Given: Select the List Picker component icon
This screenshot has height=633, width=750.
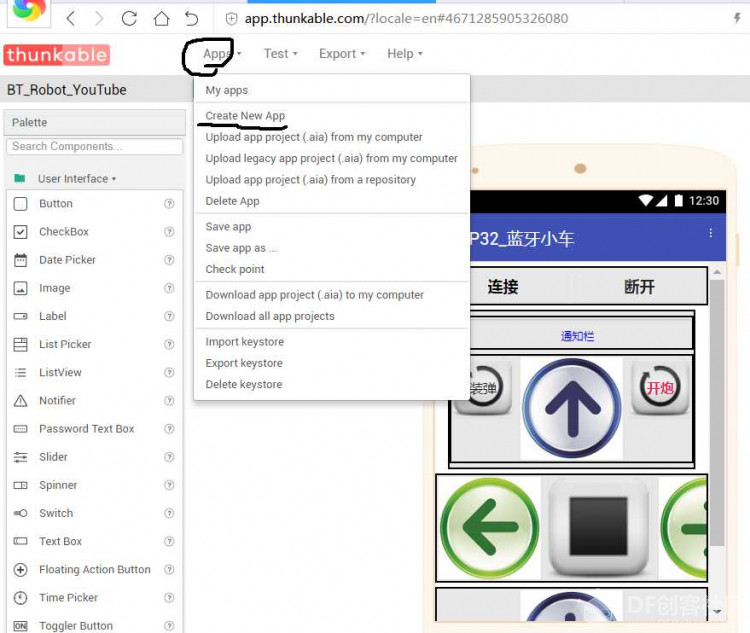Looking at the screenshot, I should pyautogui.click(x=21, y=344).
